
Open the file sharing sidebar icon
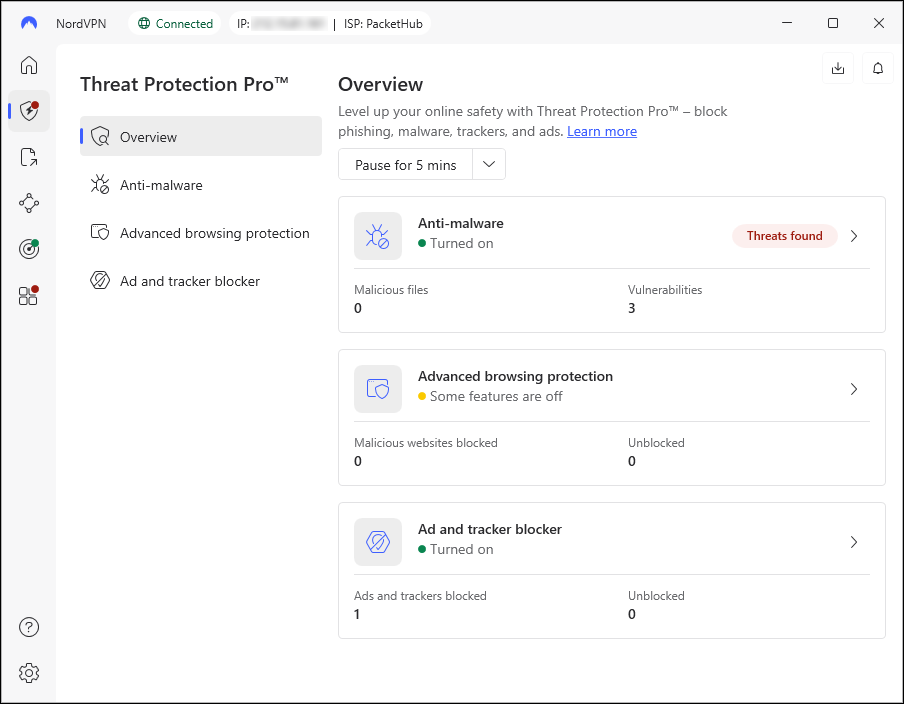coord(29,157)
